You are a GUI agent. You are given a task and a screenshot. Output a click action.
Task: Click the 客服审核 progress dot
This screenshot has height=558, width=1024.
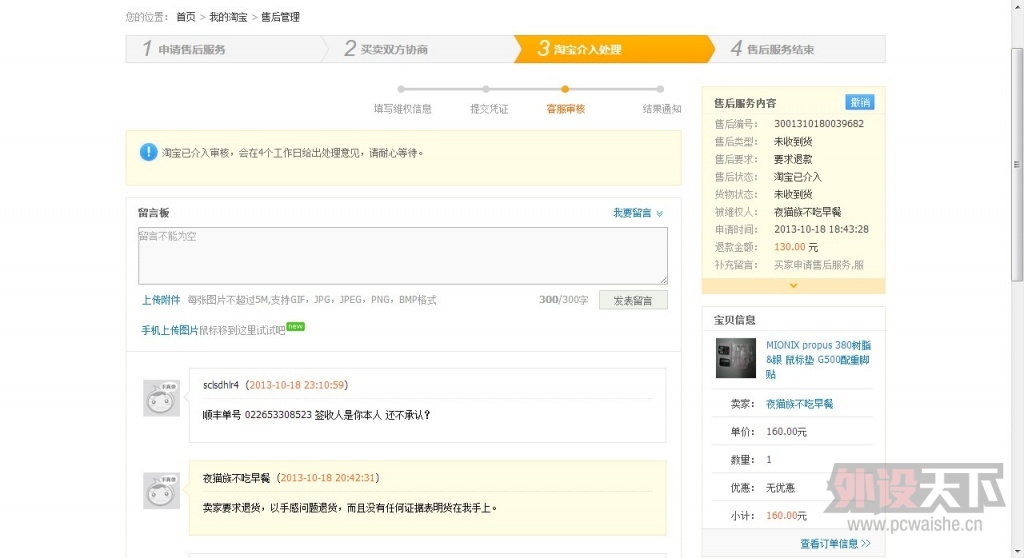click(x=565, y=89)
